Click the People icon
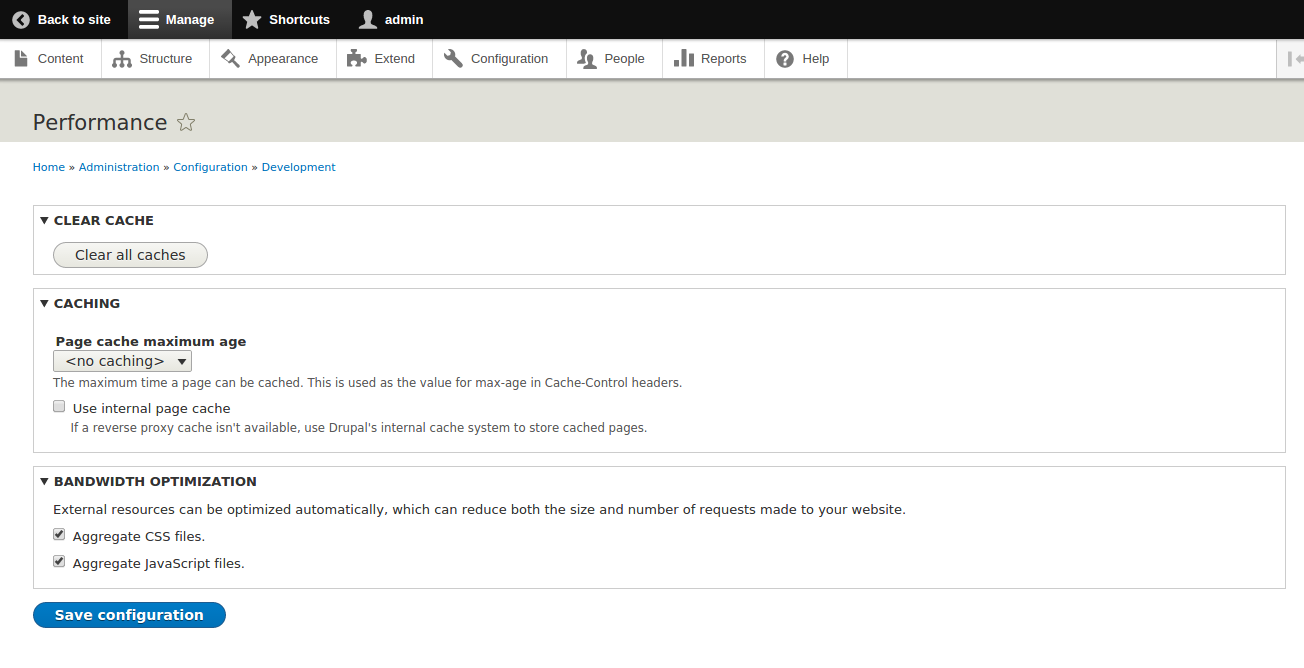The image size is (1304, 668). click(585, 58)
